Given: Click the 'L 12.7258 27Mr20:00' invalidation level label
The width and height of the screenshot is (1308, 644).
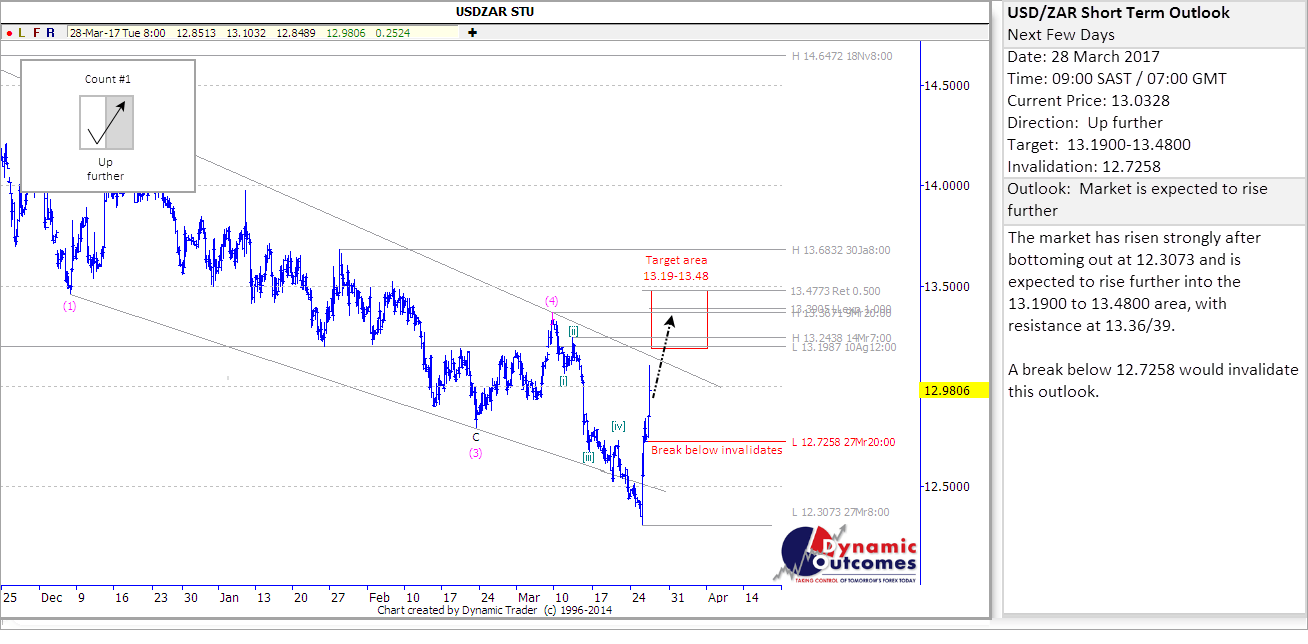Looking at the screenshot, I should point(842,441).
